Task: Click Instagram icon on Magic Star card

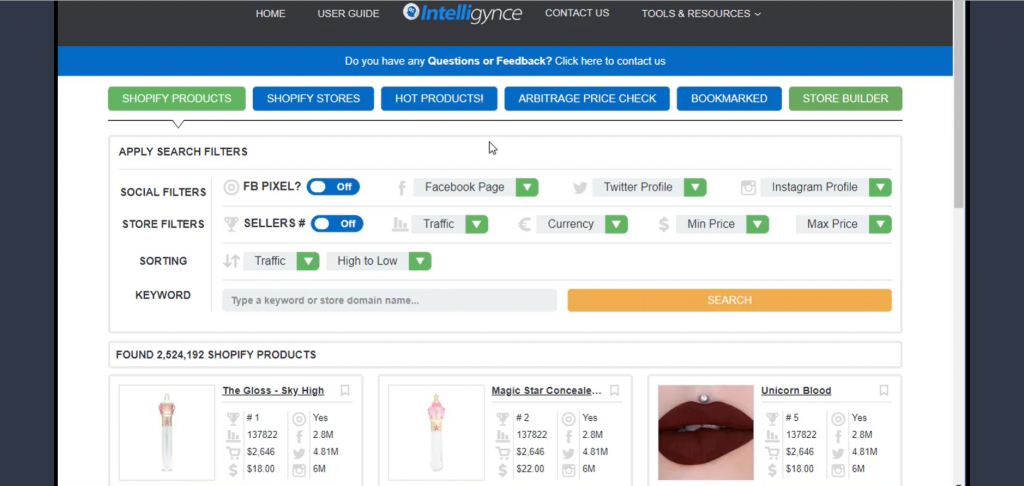Action: pyautogui.click(x=568, y=469)
